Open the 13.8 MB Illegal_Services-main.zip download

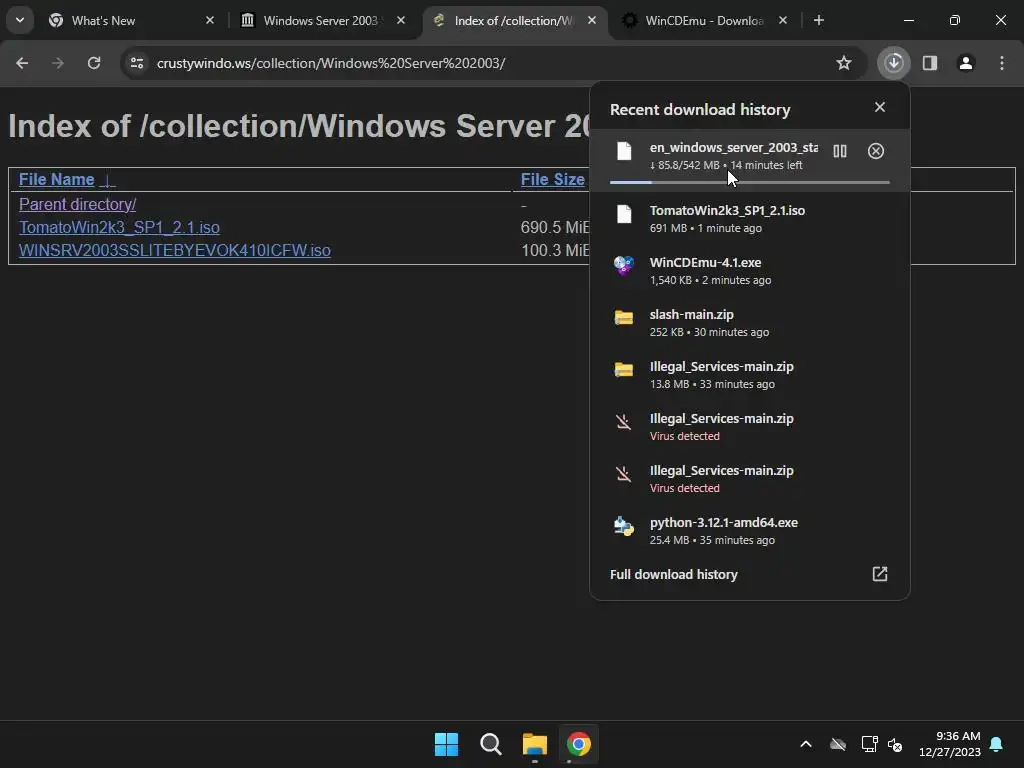click(x=750, y=375)
